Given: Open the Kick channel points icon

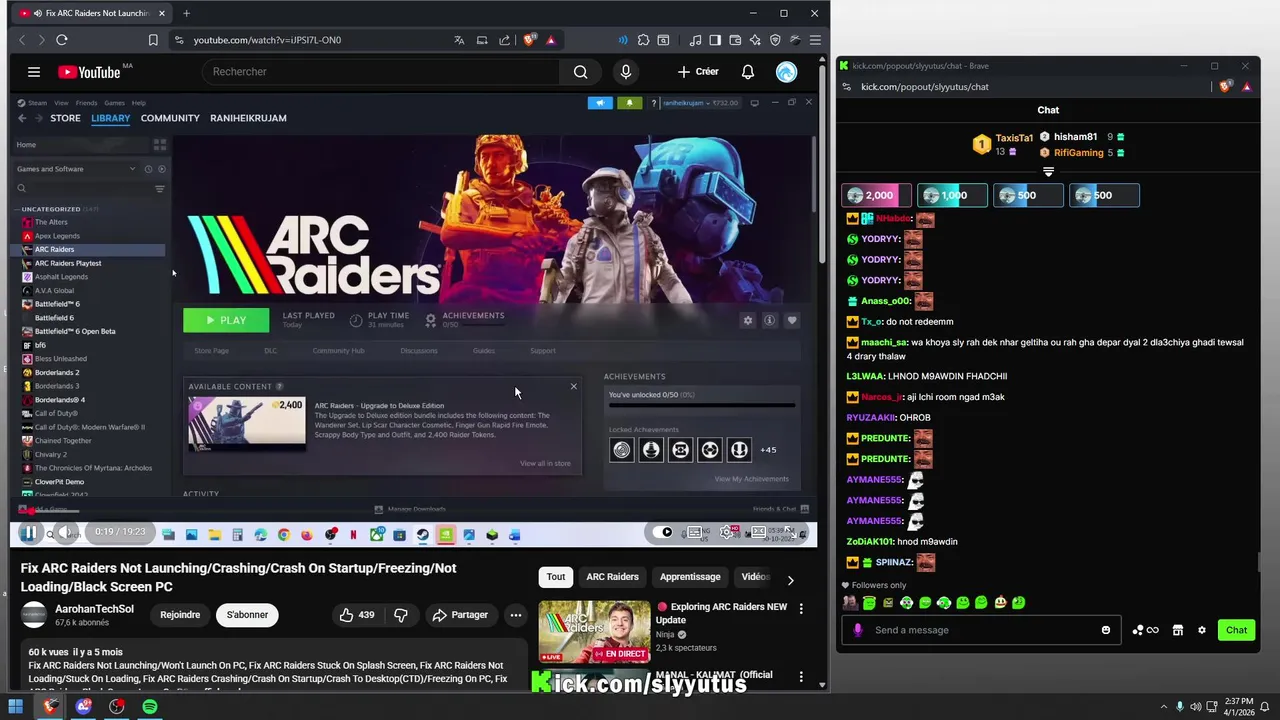Looking at the screenshot, I should tap(1145, 630).
